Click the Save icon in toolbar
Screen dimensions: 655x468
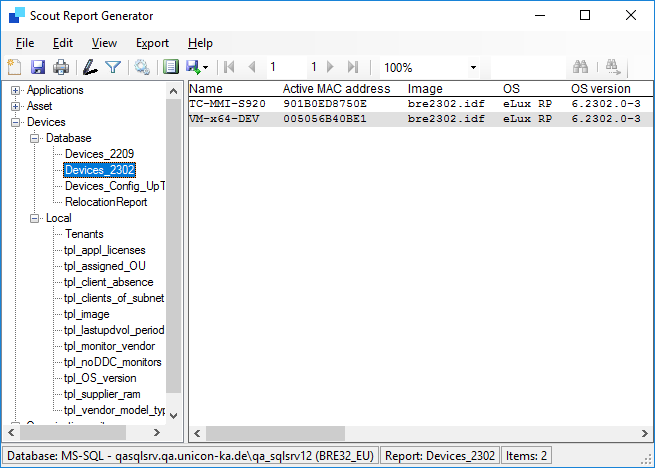click(x=38, y=67)
